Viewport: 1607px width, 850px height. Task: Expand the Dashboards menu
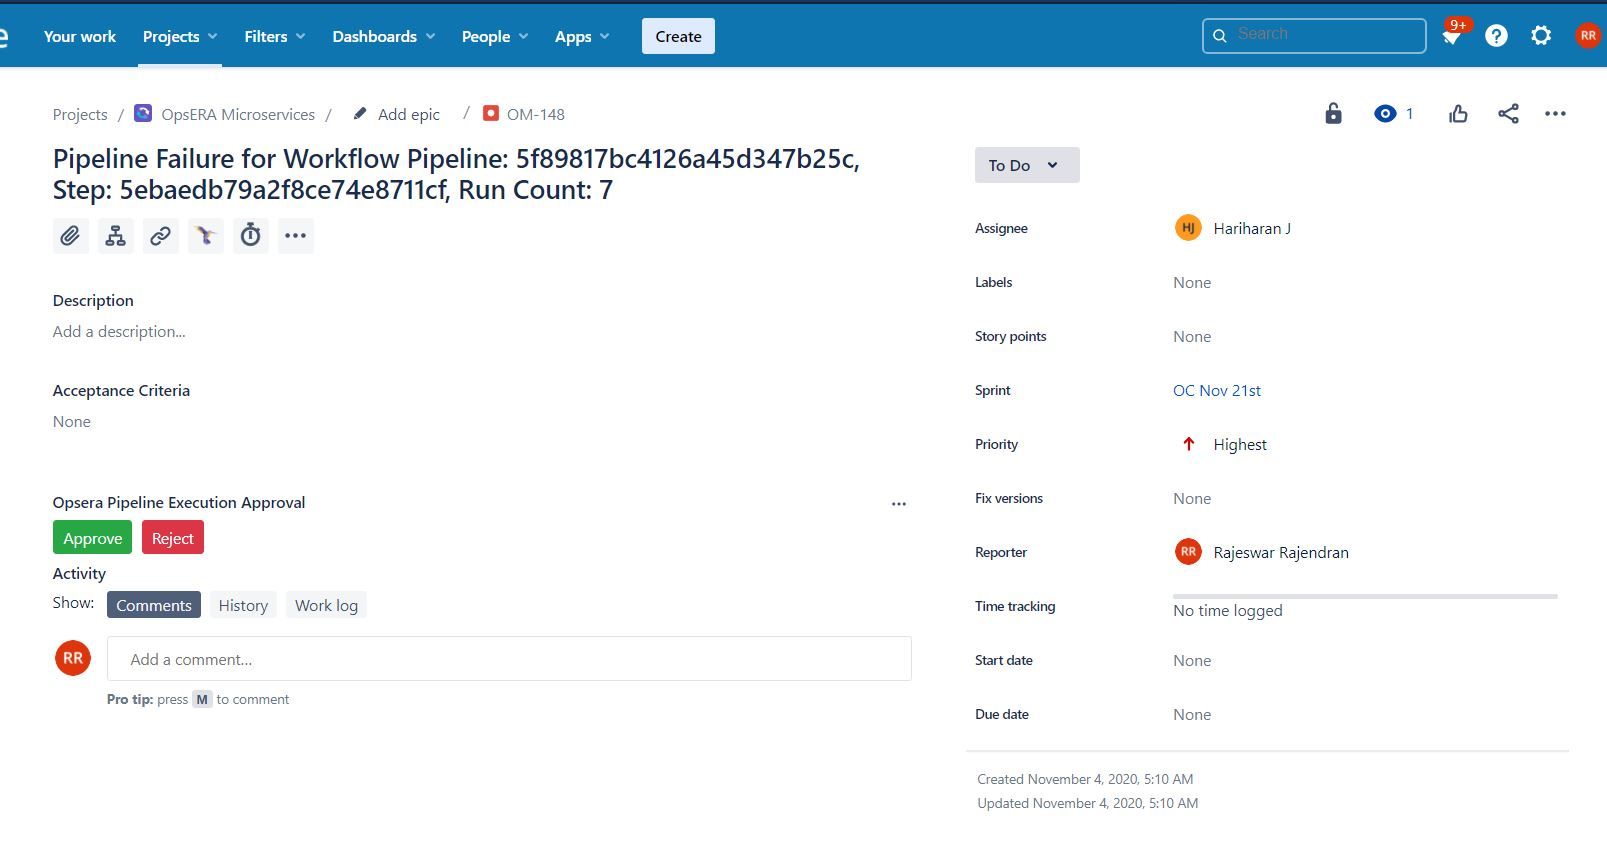tap(384, 36)
